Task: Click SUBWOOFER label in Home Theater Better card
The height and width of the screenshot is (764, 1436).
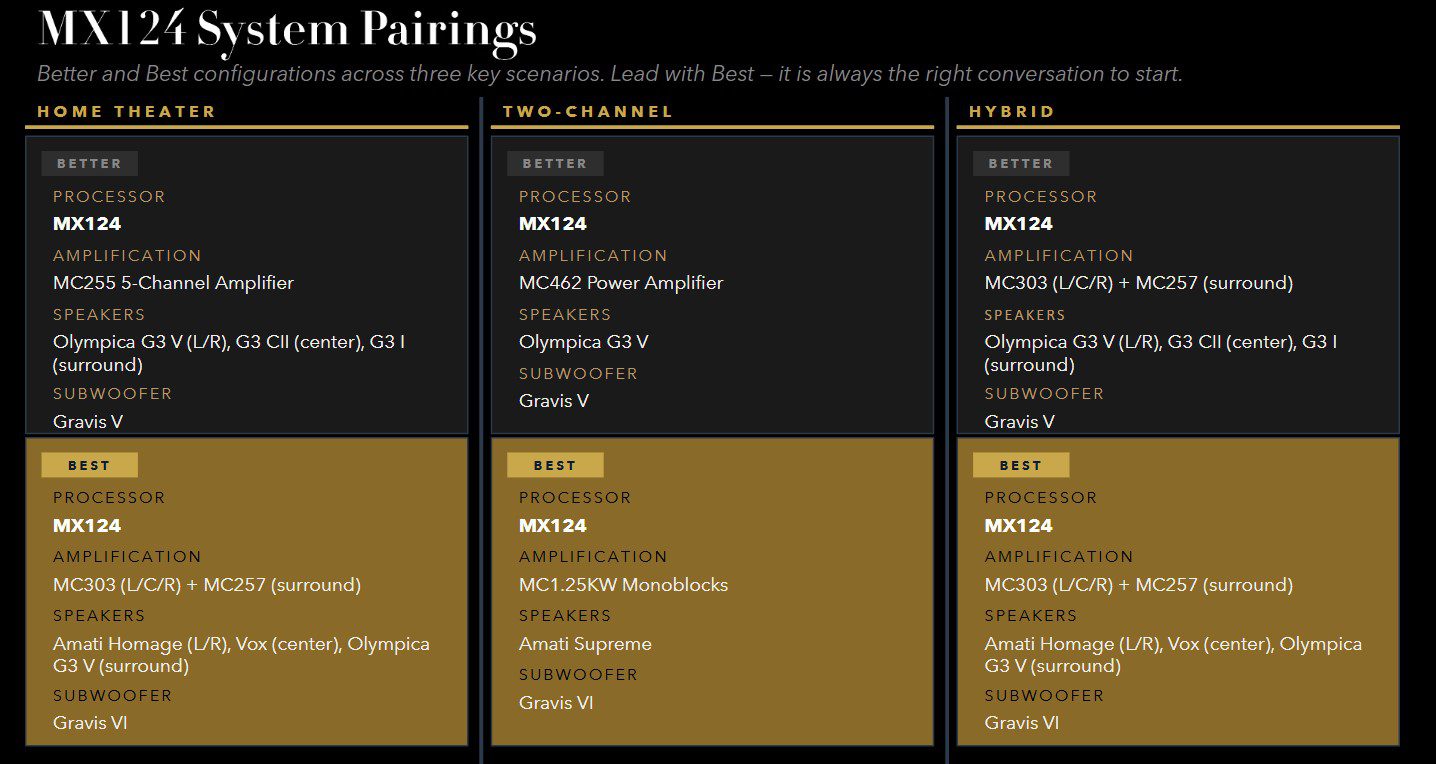Action: [x=113, y=394]
